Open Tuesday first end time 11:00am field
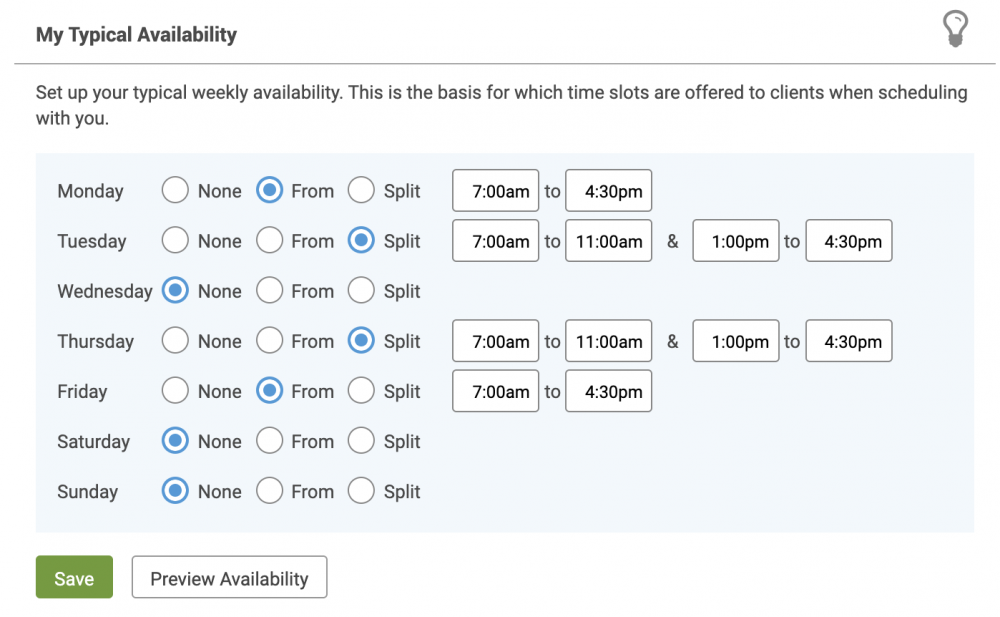The width and height of the screenshot is (1000, 617). tap(608, 241)
